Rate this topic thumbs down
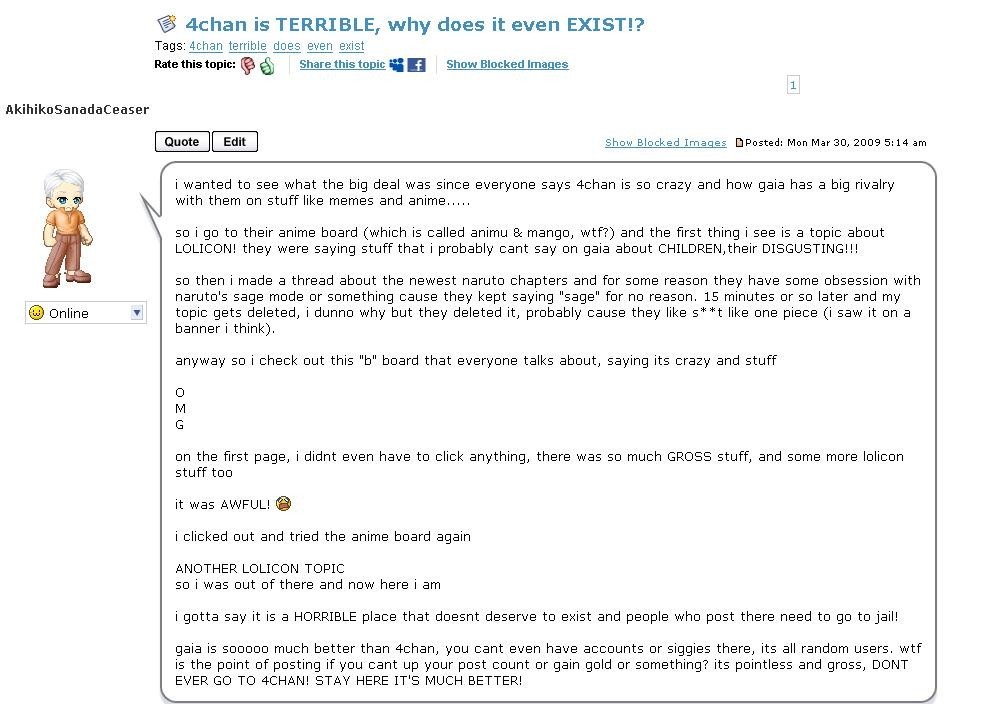The image size is (986, 719). tap(248, 65)
